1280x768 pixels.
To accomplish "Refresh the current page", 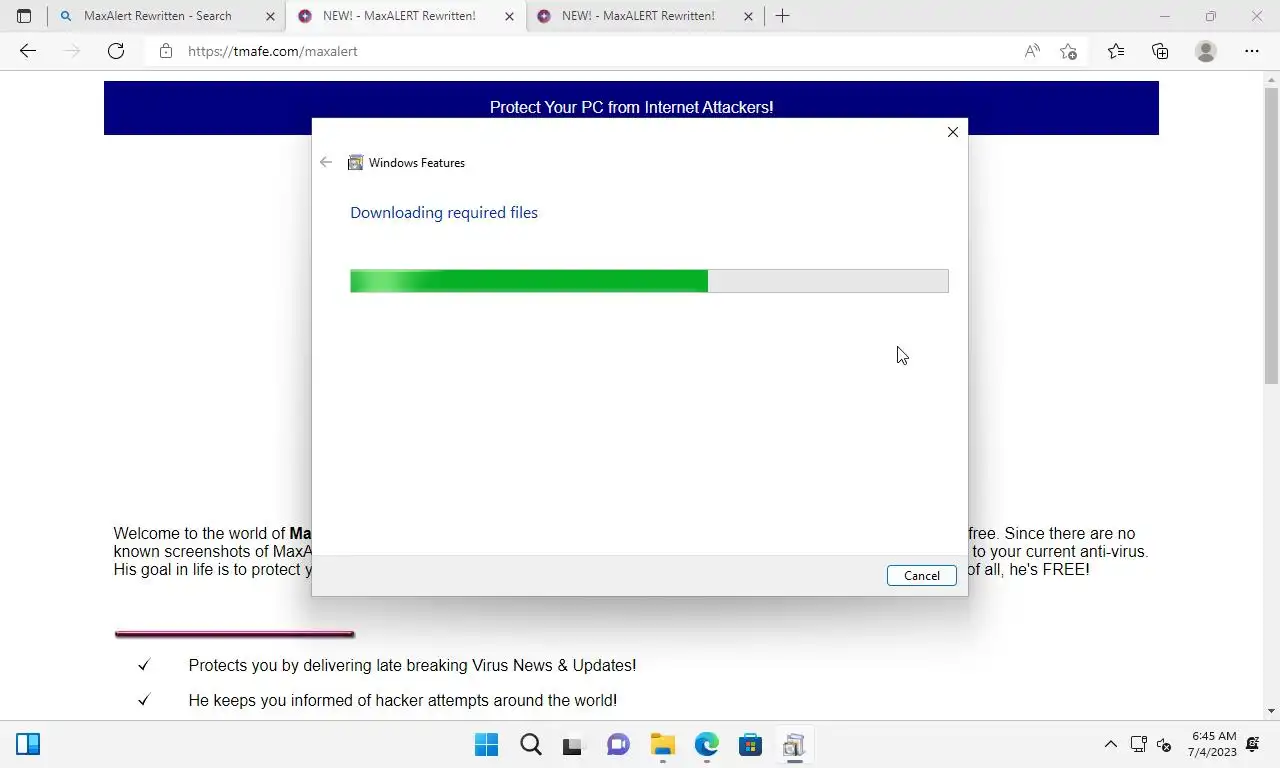I will tap(116, 51).
